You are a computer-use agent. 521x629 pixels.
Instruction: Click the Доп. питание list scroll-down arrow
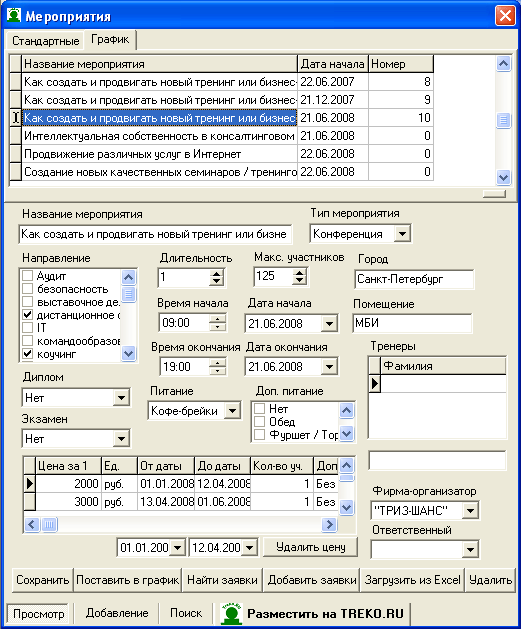click(347, 434)
